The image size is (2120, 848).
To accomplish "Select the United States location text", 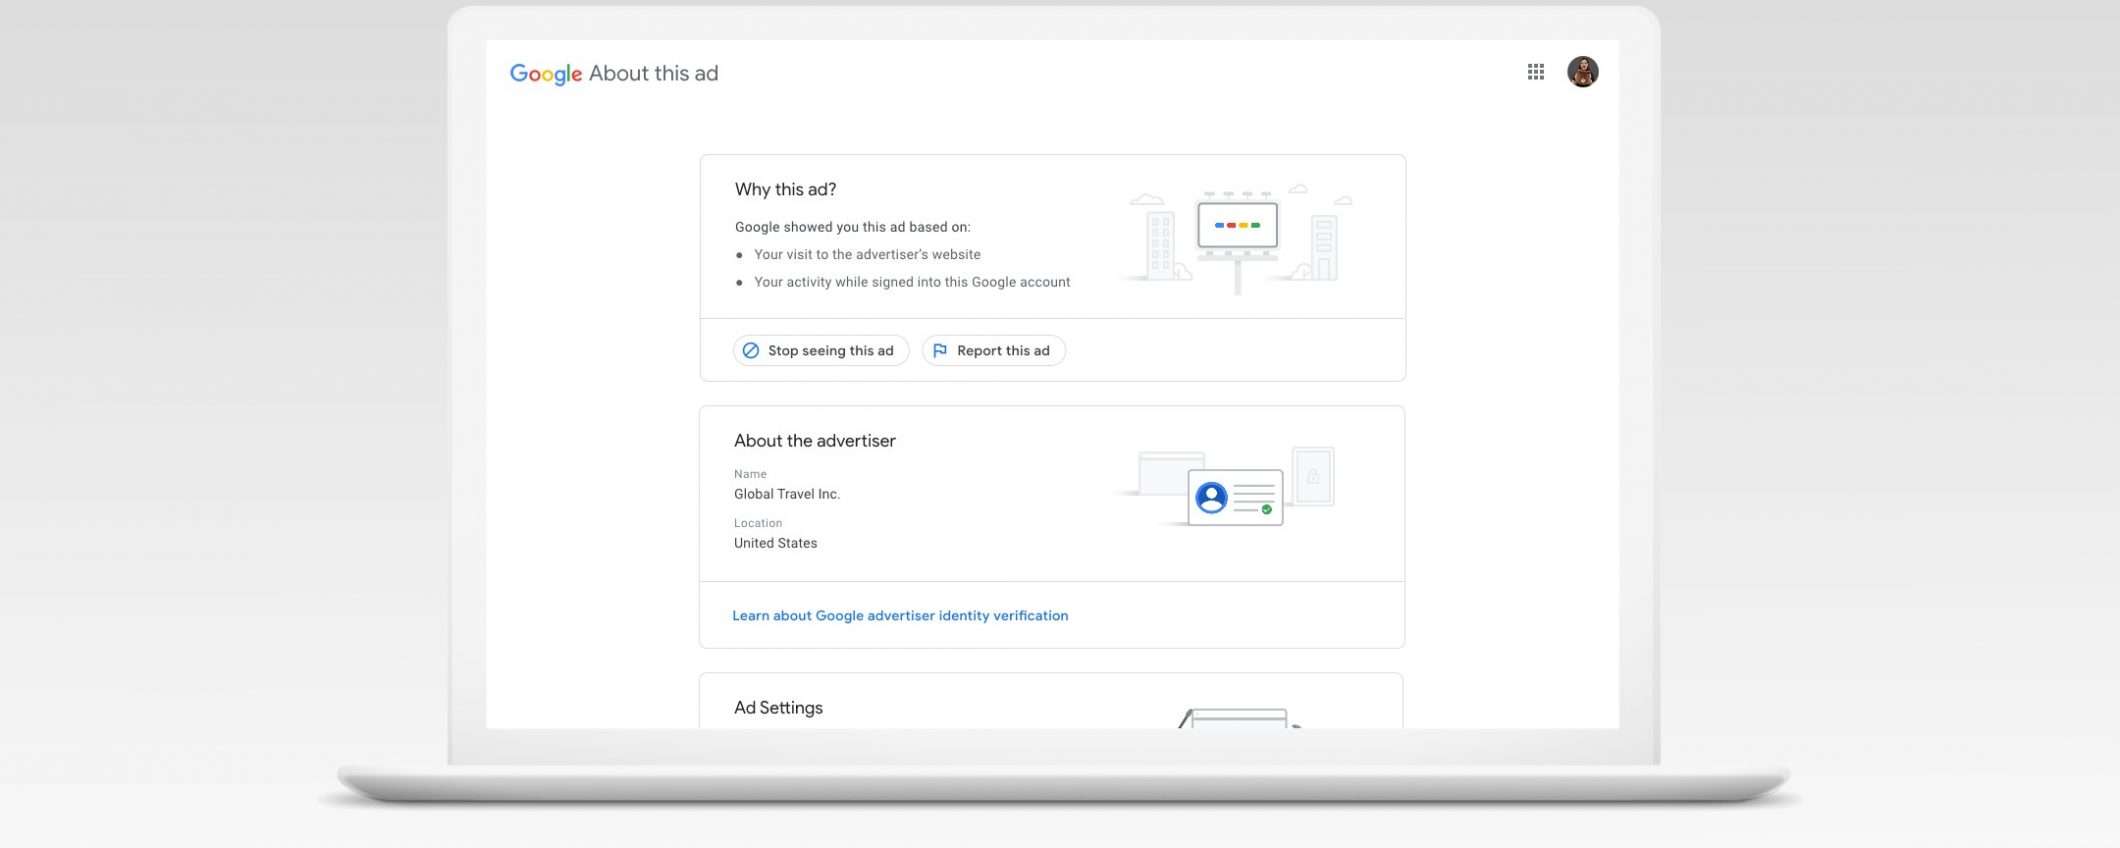I will tap(775, 543).
